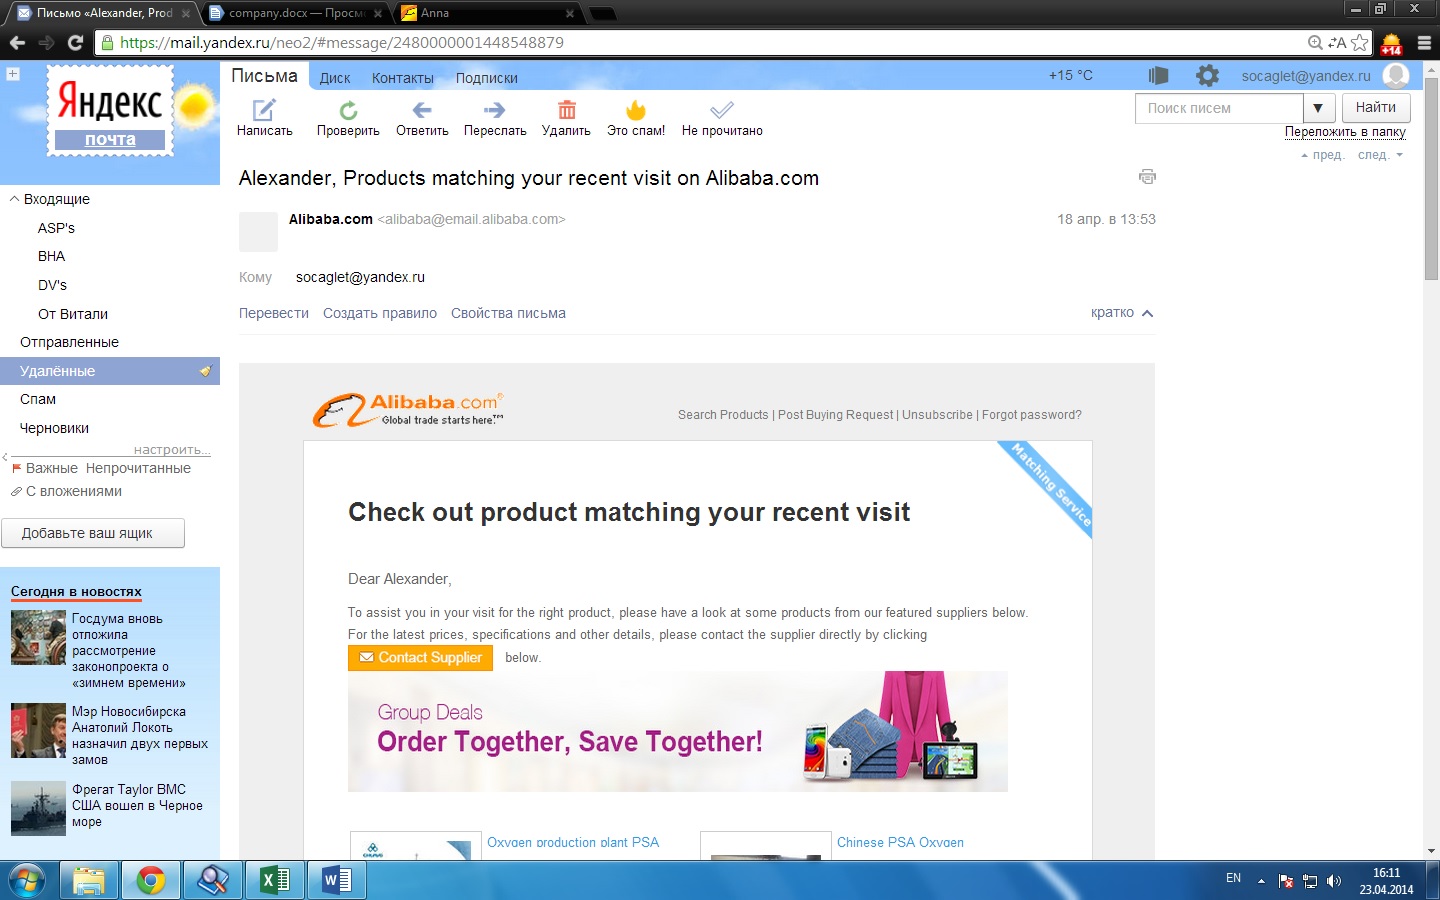Open От Витали folder
Screen dimensions: 1440x900
click(73, 314)
